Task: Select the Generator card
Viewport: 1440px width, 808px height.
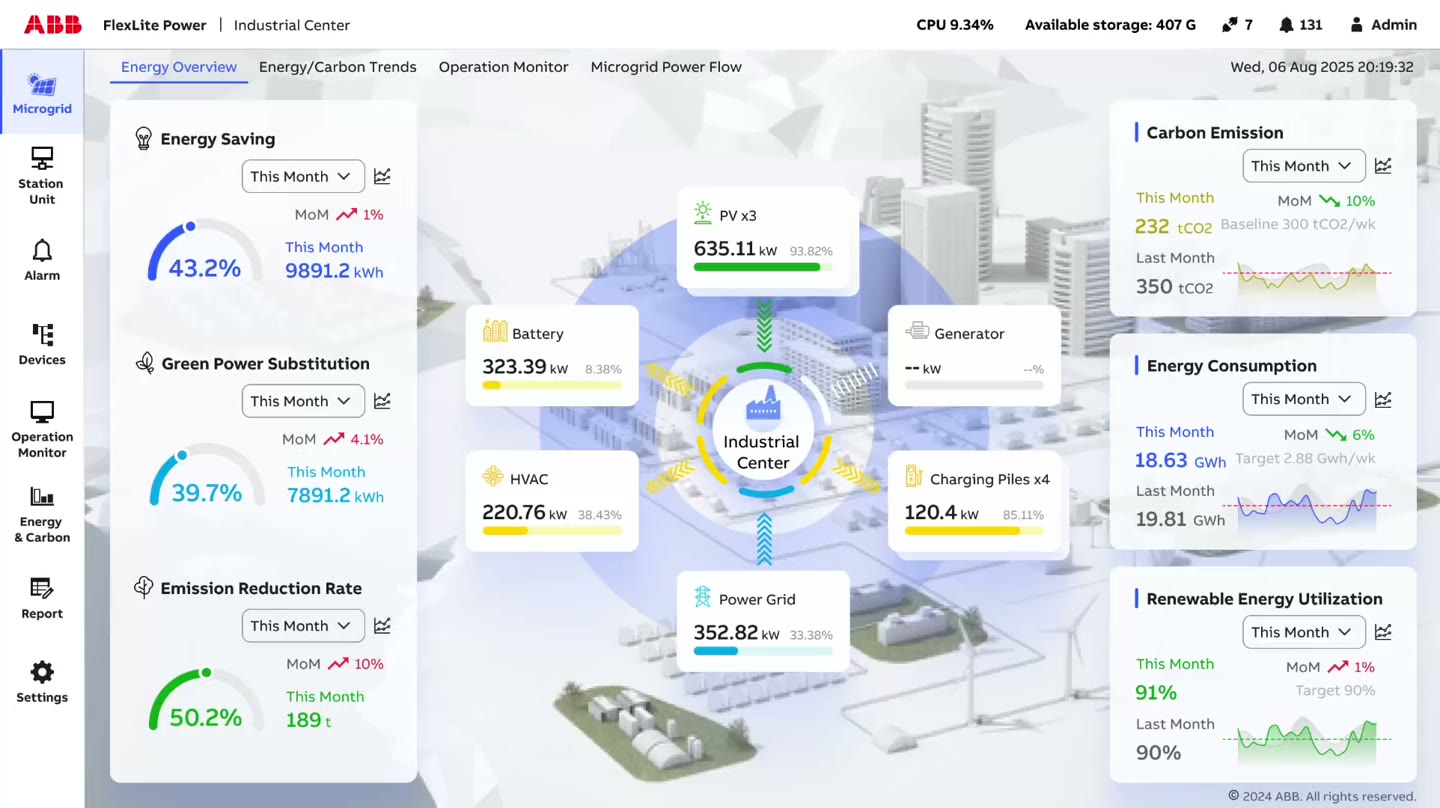Action: (x=975, y=355)
